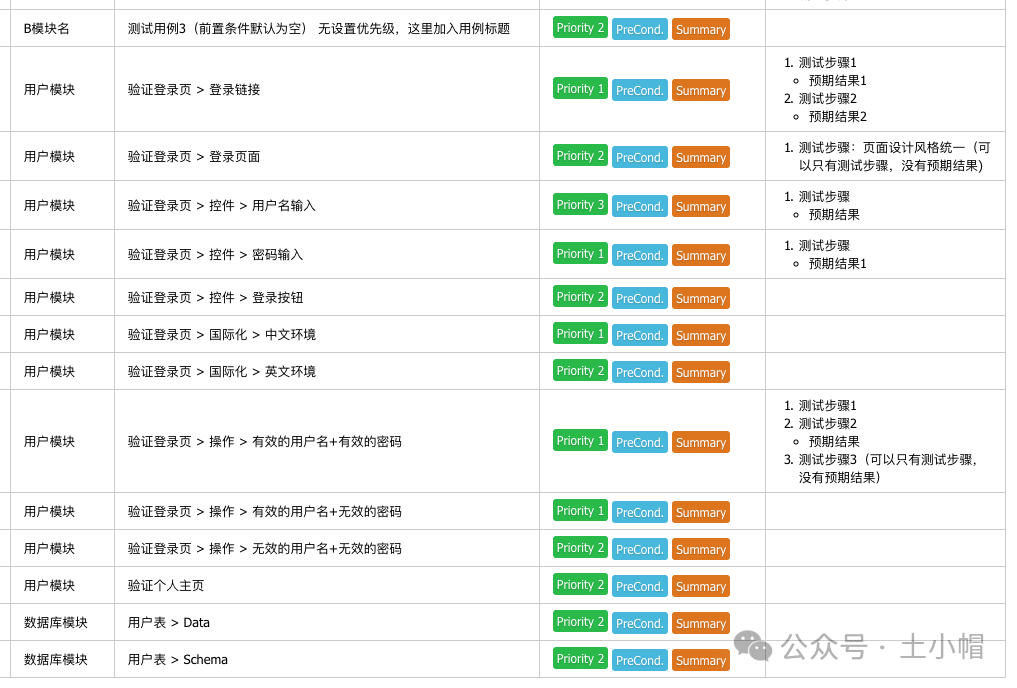Click Summary badge for 英文环境 row

coord(700,372)
